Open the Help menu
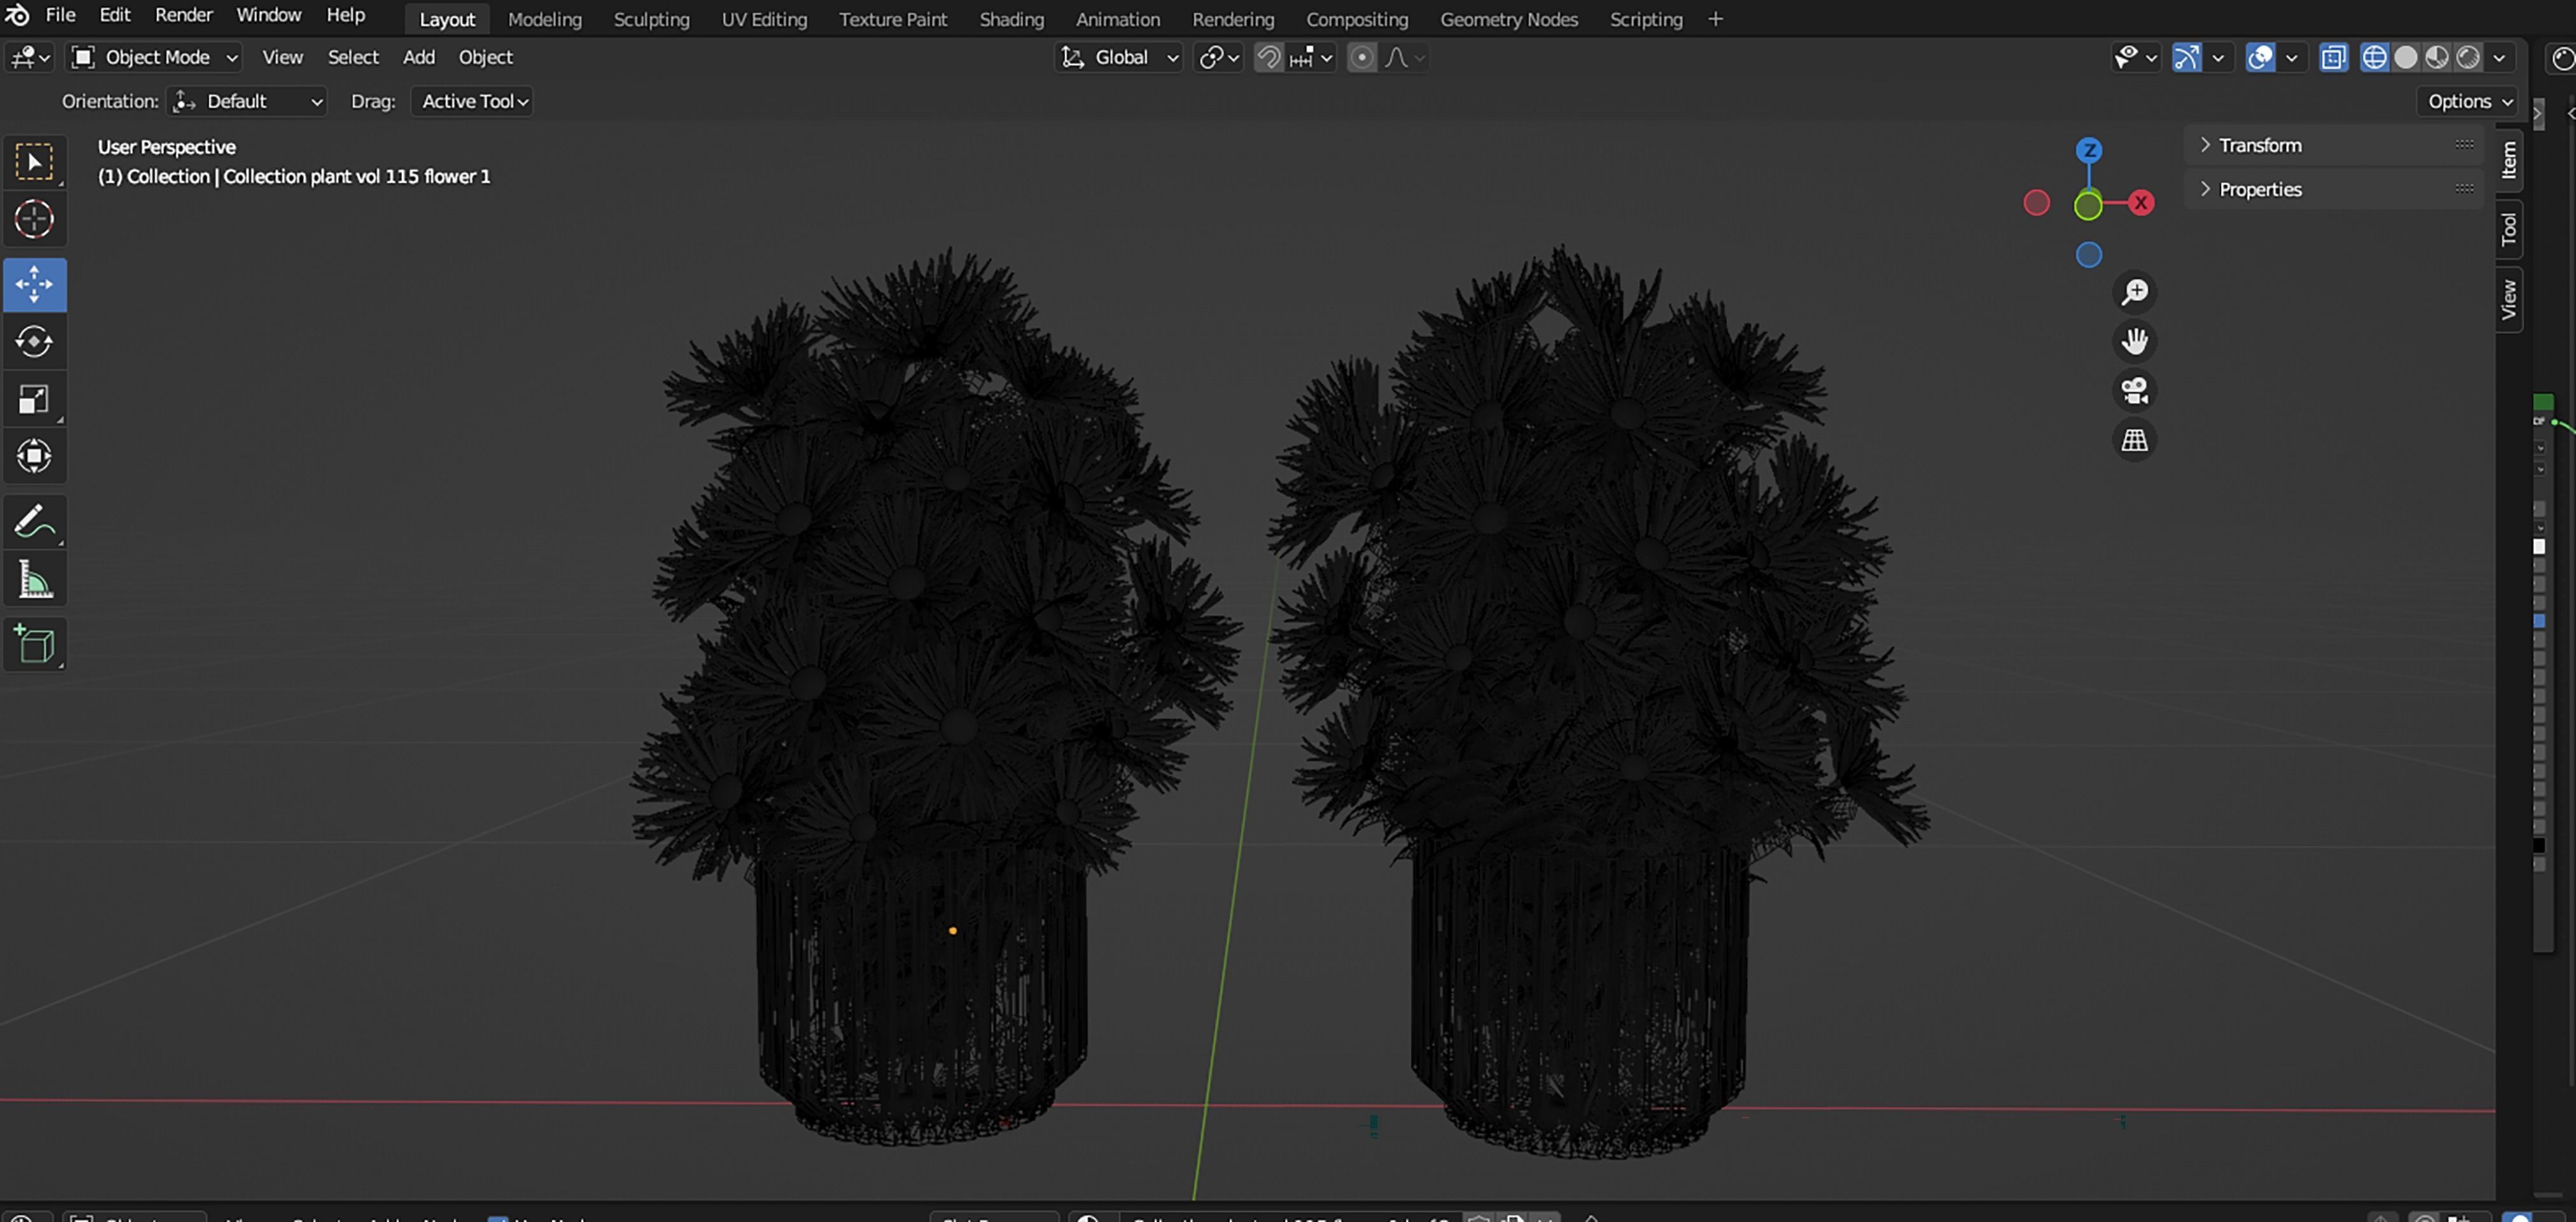The height and width of the screenshot is (1222, 2576). 345,15
